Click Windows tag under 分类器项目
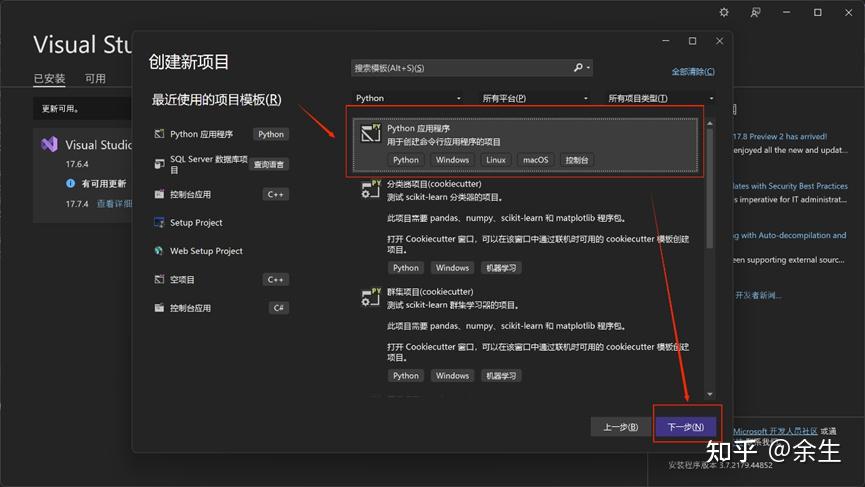Viewport: 865px width, 487px height. click(x=452, y=267)
